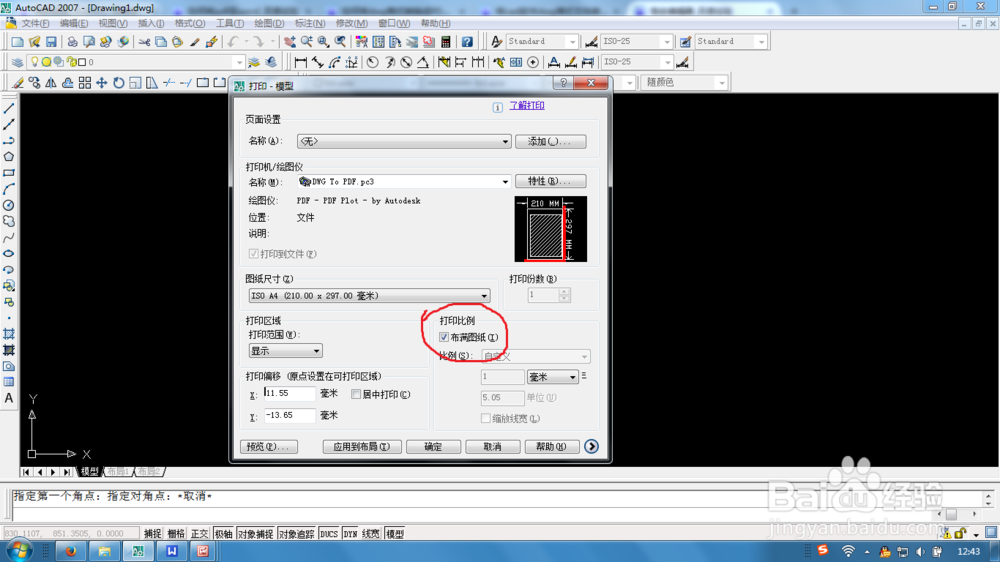Click the New drawing icon

click(x=17, y=42)
